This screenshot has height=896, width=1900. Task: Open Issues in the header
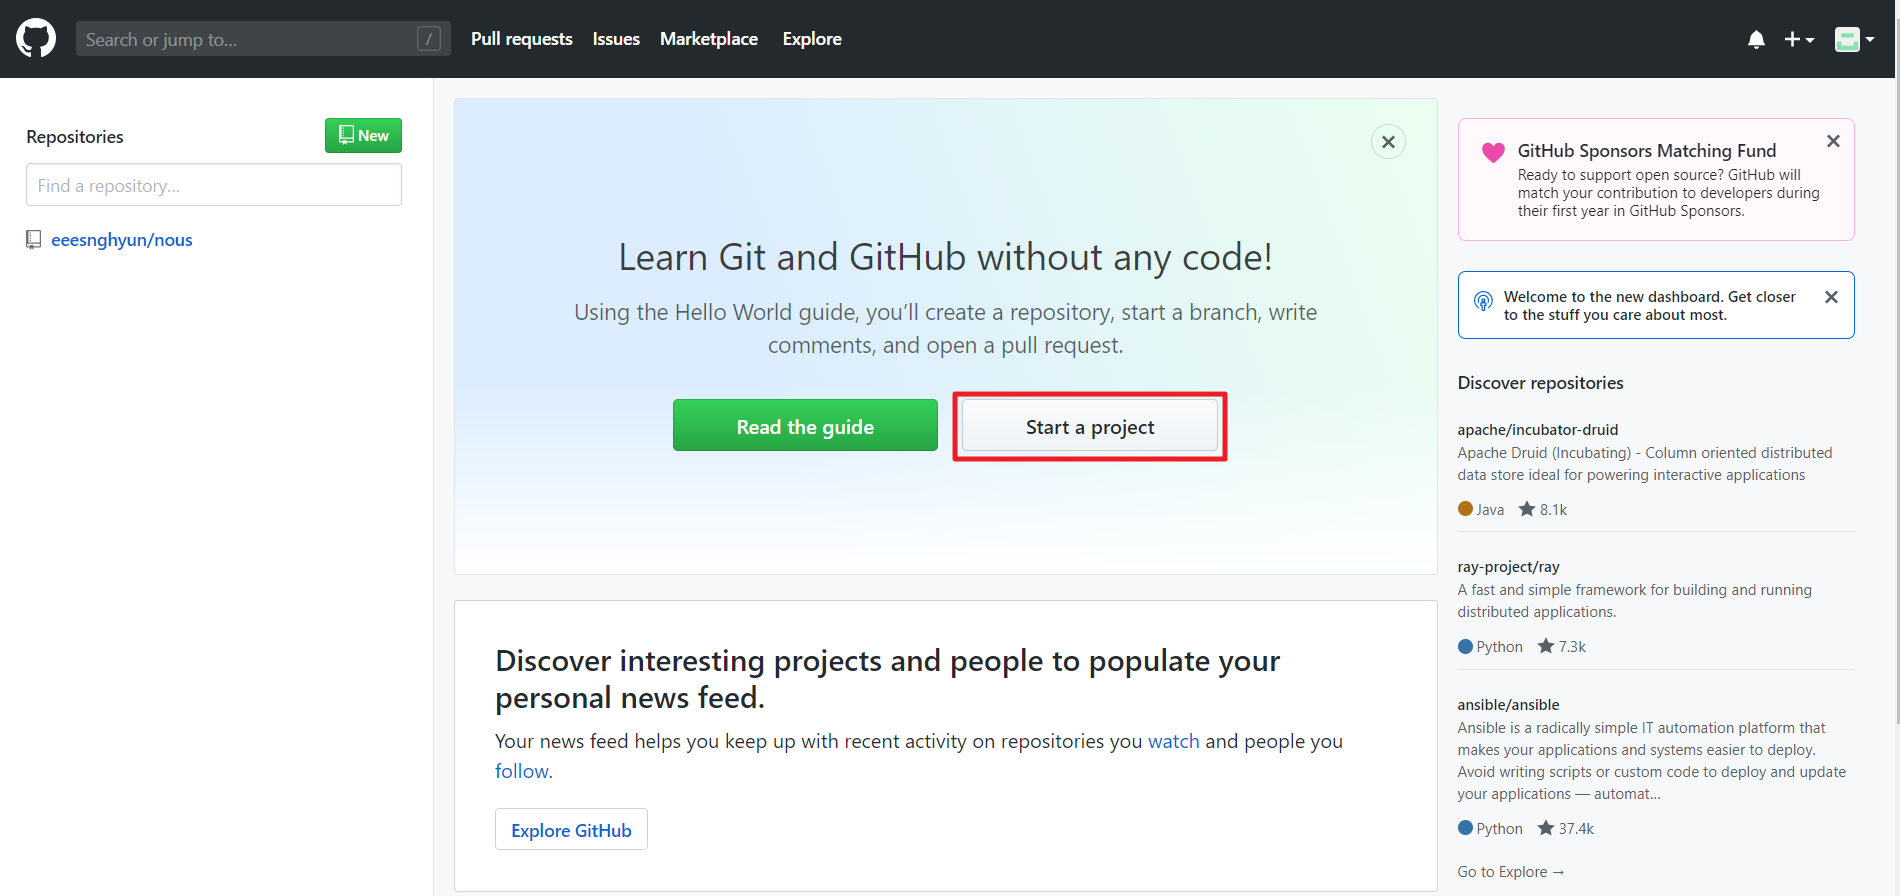click(x=616, y=39)
